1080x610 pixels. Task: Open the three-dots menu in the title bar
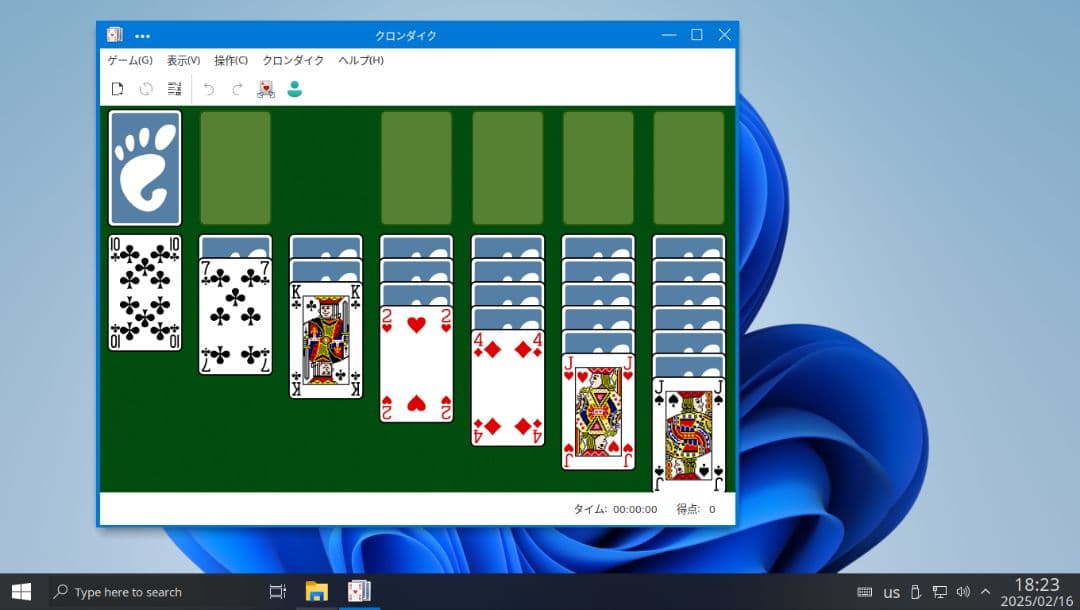click(x=142, y=34)
